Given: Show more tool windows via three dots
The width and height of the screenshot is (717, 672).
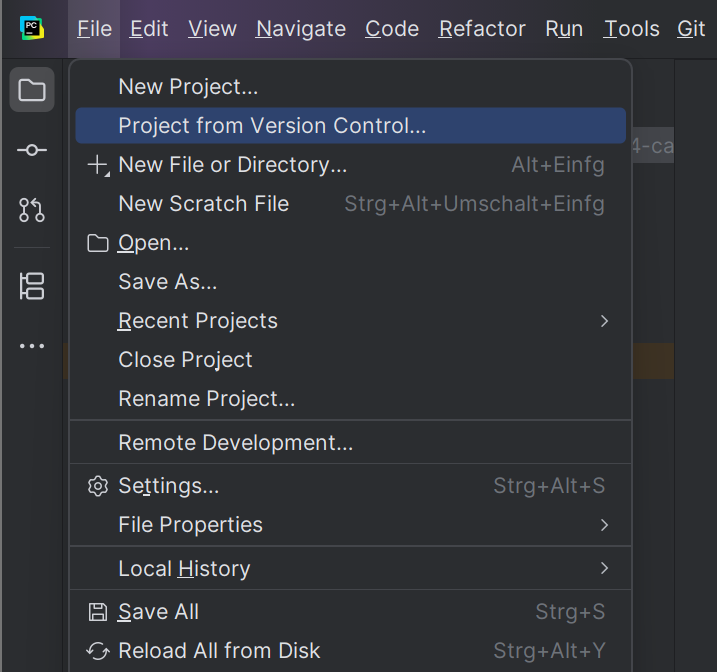Looking at the screenshot, I should coord(32,346).
